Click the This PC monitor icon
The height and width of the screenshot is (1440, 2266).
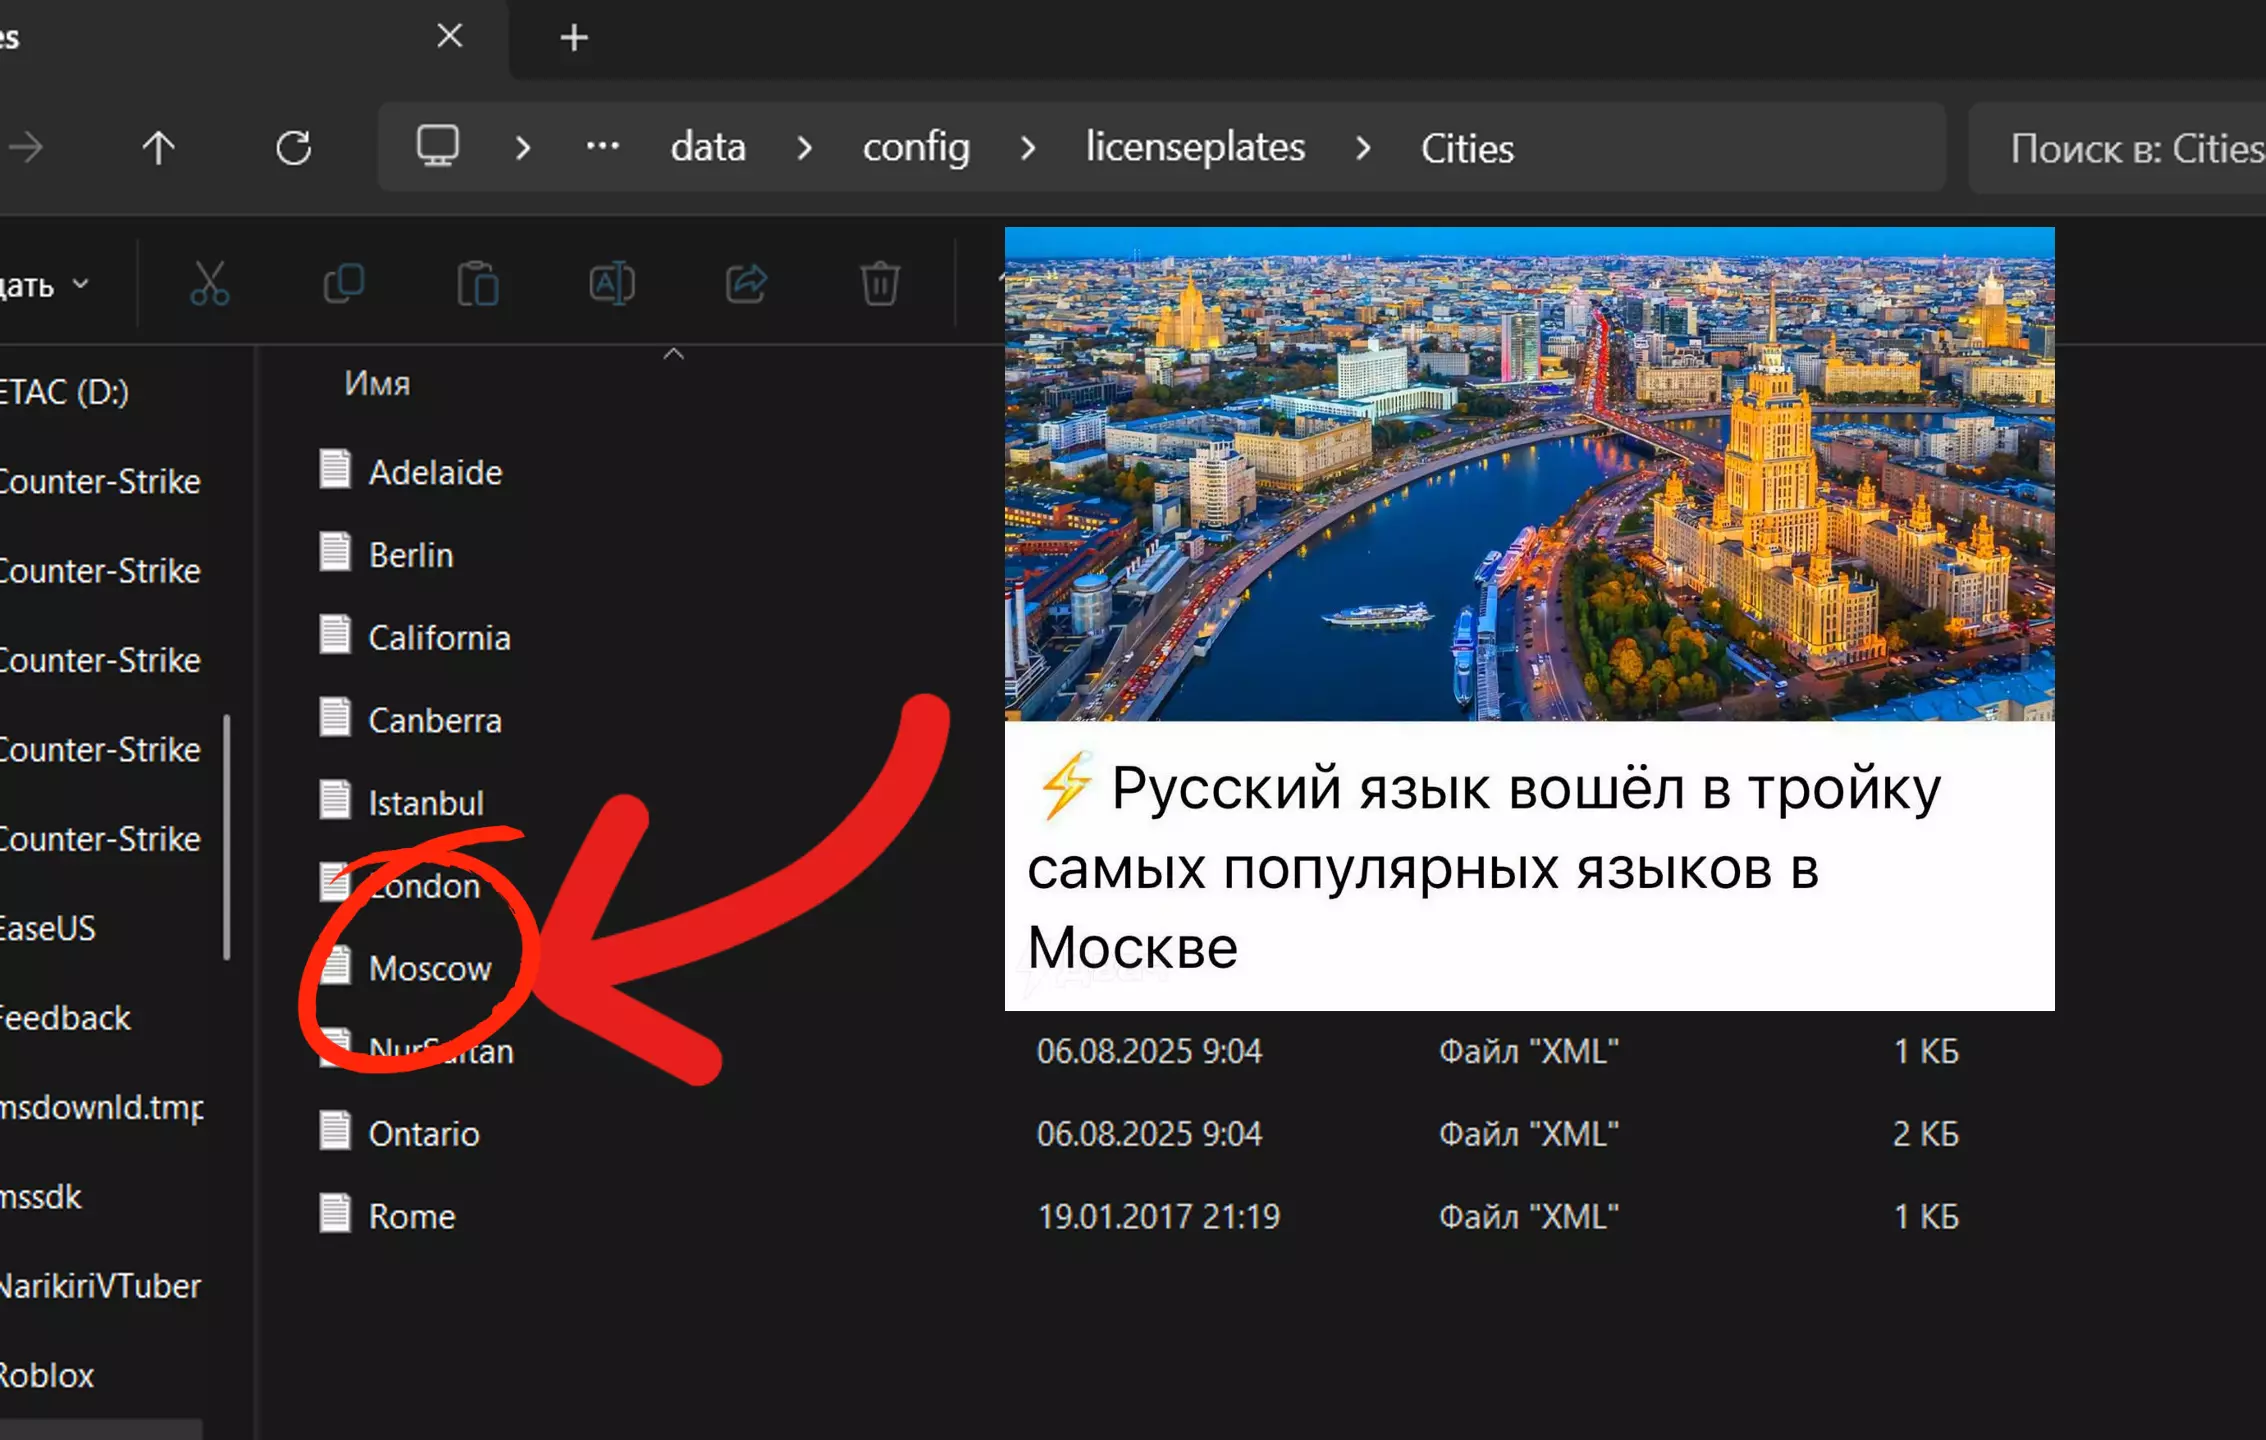pyautogui.click(x=438, y=147)
